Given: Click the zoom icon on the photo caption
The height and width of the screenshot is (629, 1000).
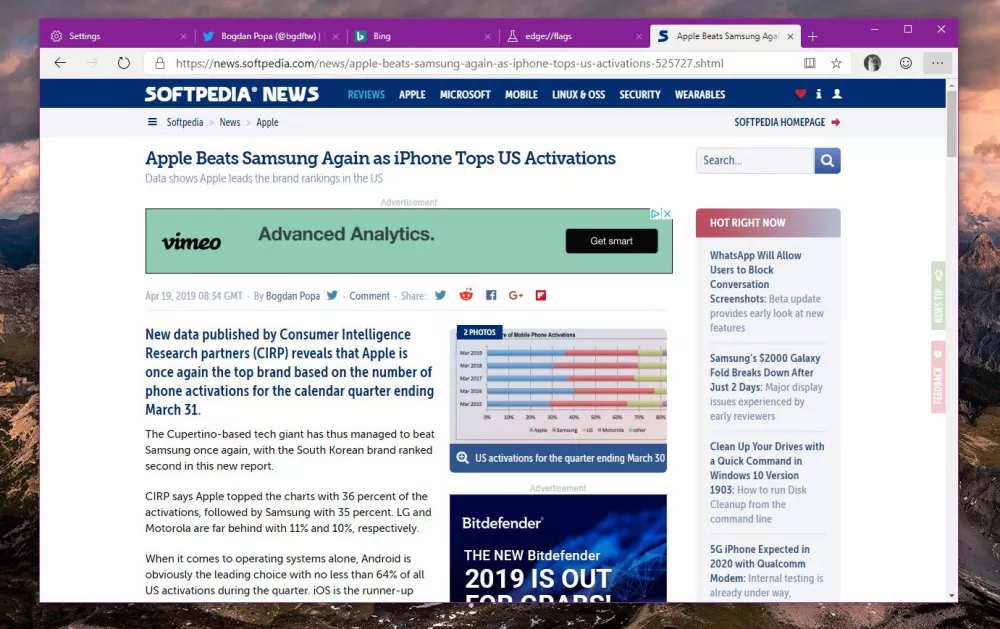Looking at the screenshot, I should pyautogui.click(x=462, y=458).
